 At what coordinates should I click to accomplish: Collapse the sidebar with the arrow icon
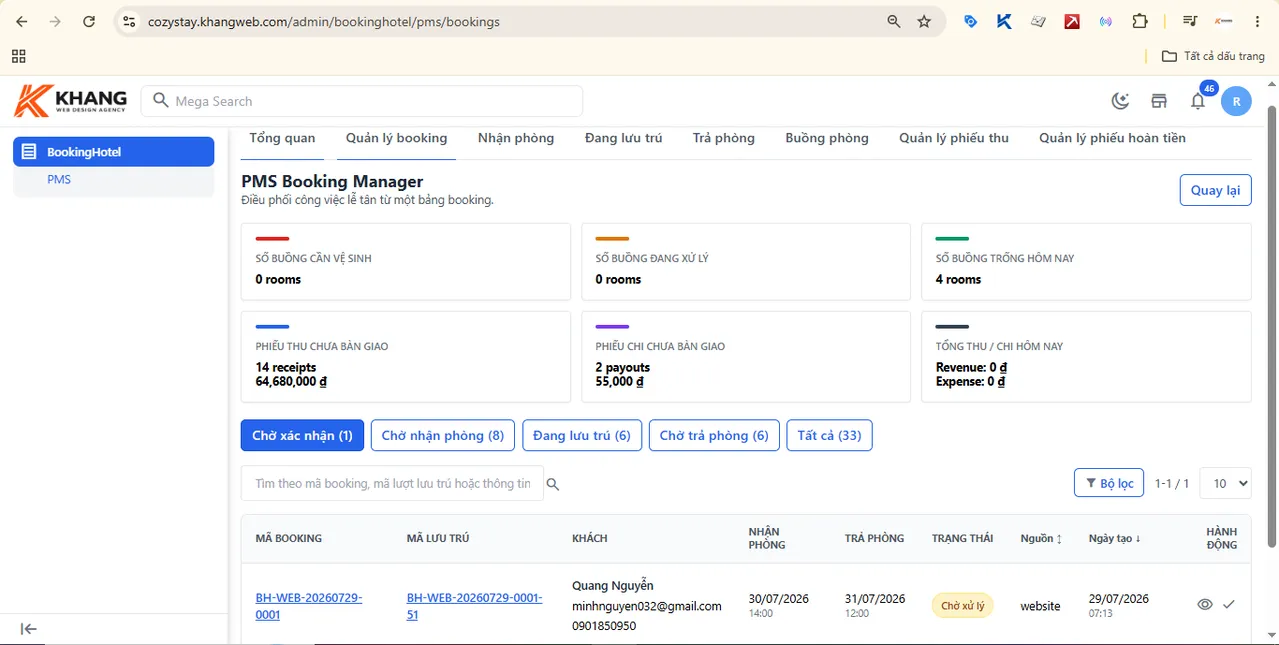29,628
